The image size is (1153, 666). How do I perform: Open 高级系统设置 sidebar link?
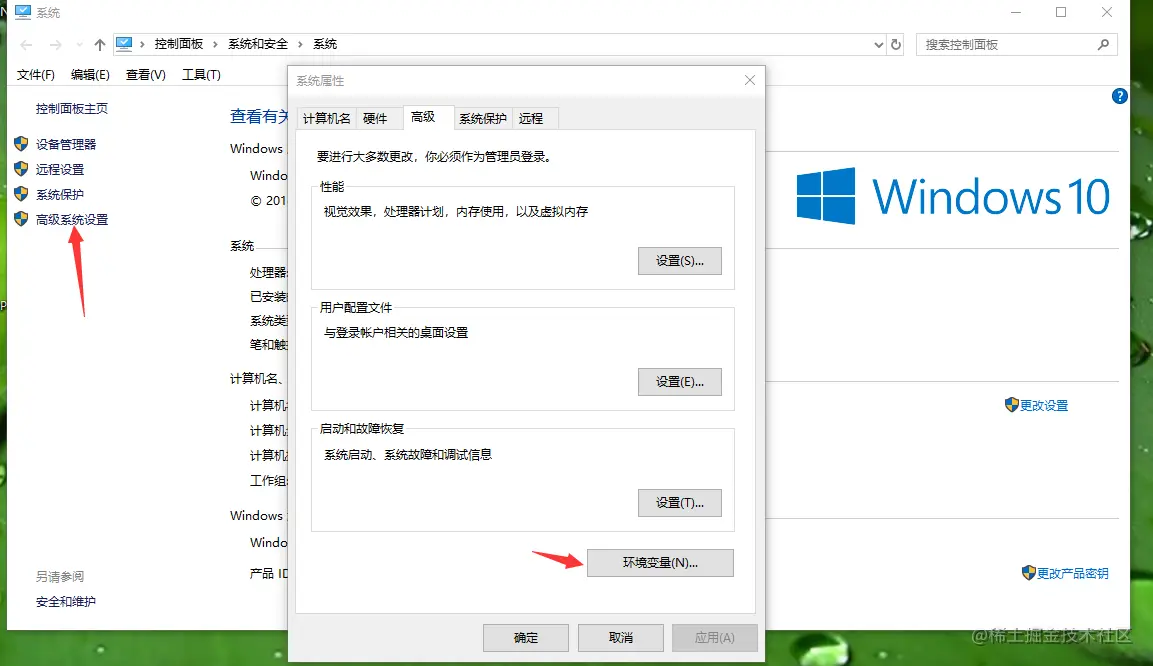pos(72,219)
